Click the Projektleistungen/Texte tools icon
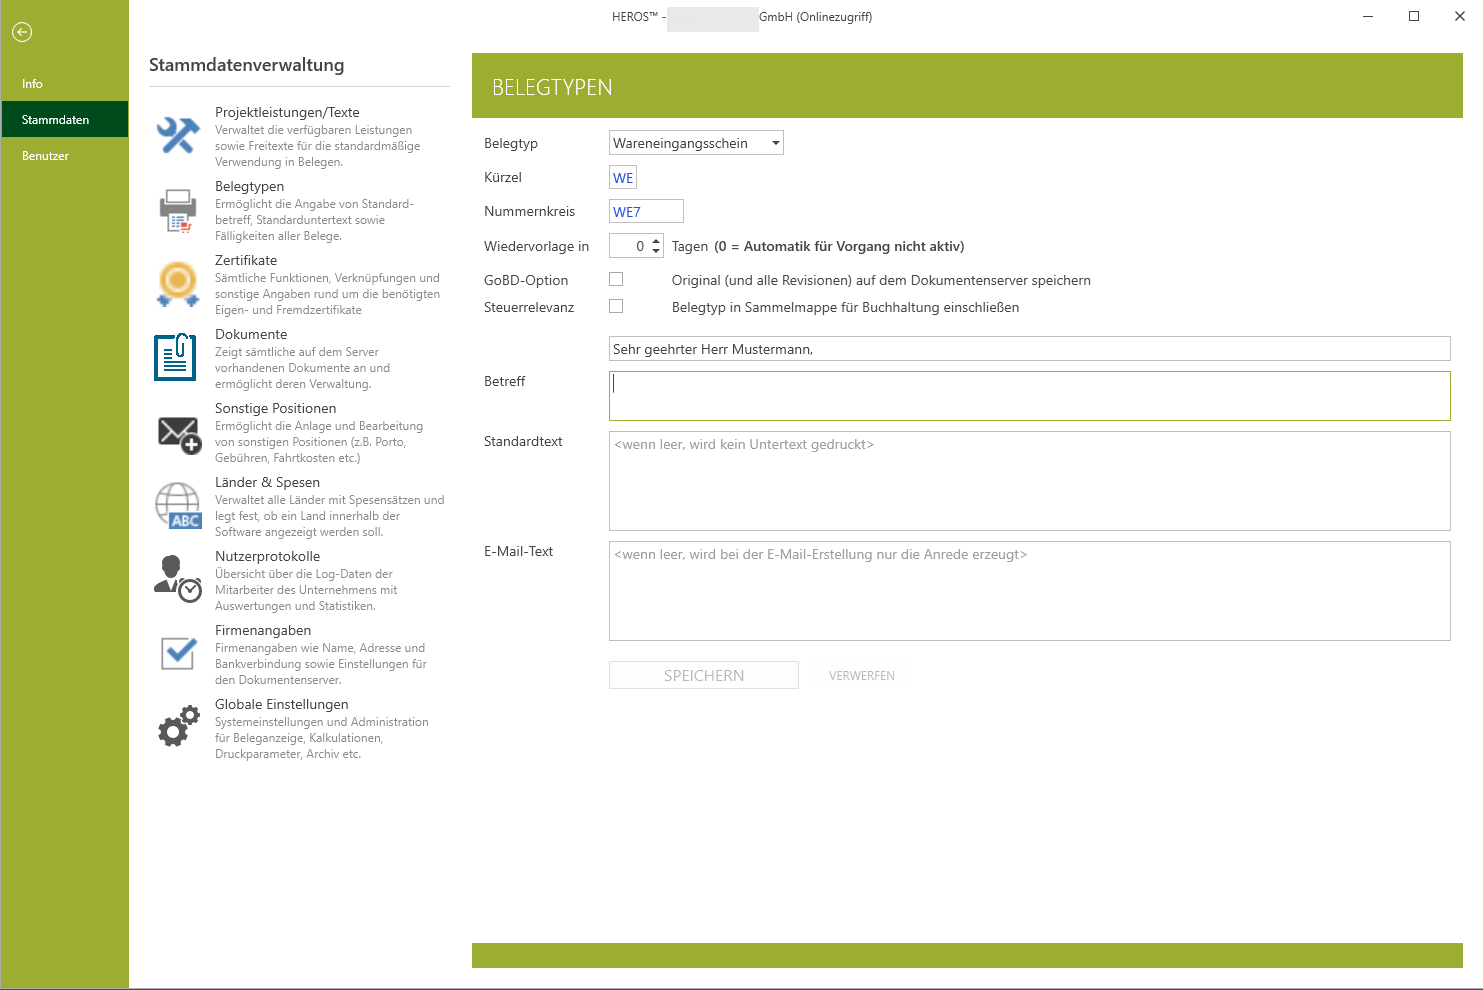1483x990 pixels. pyautogui.click(x=178, y=136)
